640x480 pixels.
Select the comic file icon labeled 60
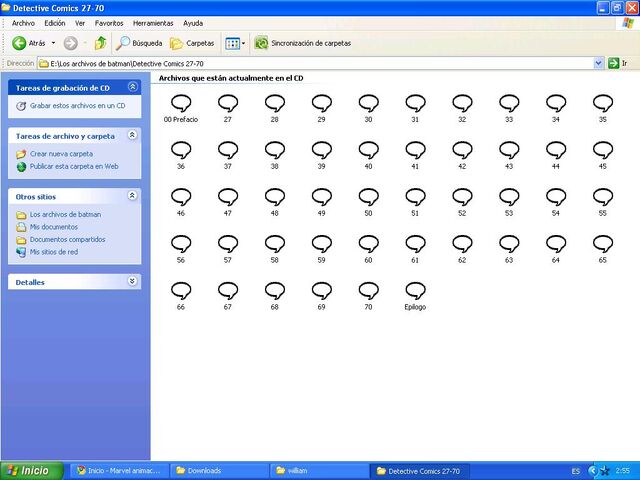pos(369,244)
